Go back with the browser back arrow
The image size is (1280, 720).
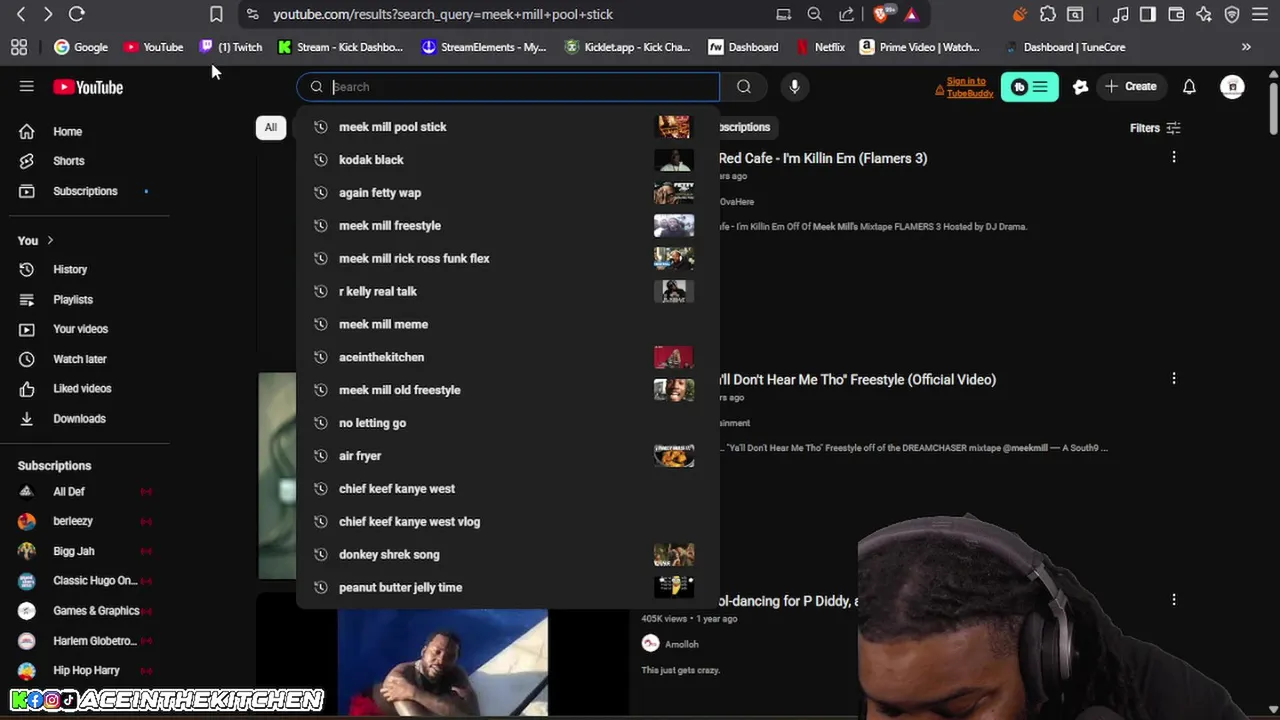(21, 14)
